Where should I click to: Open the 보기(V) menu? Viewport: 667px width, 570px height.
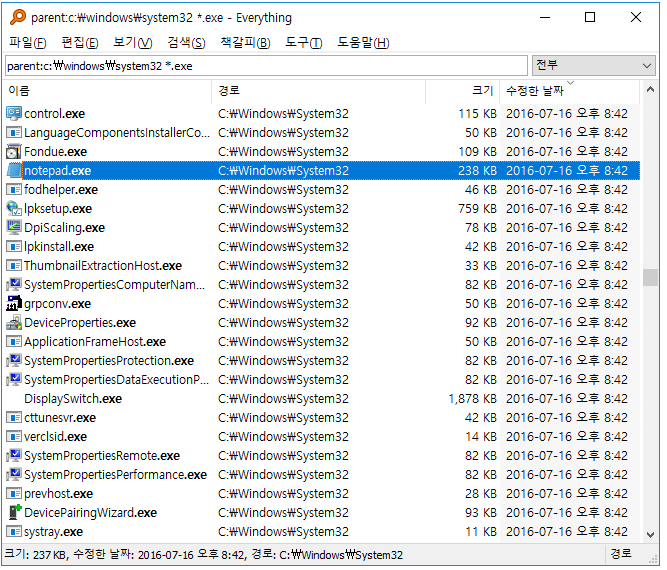click(133, 43)
